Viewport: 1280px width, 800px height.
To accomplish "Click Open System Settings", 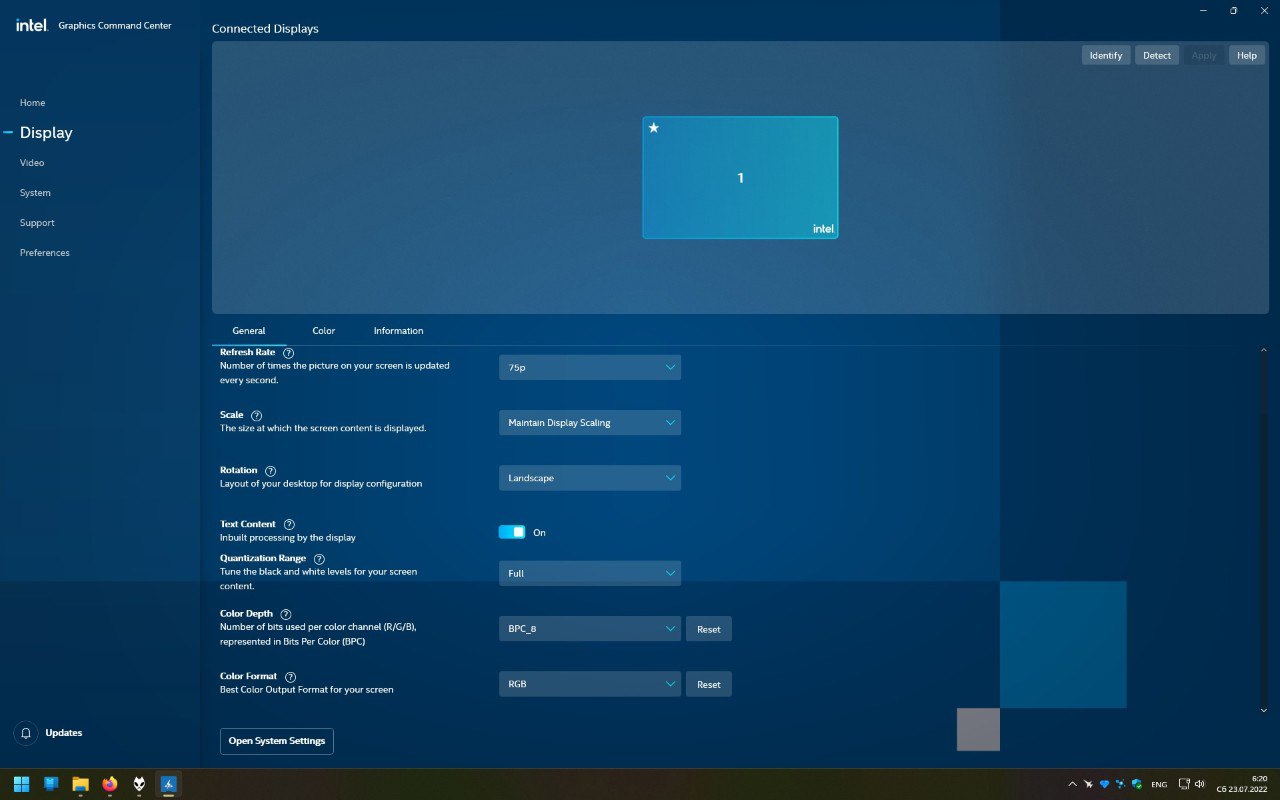I will tap(277, 741).
